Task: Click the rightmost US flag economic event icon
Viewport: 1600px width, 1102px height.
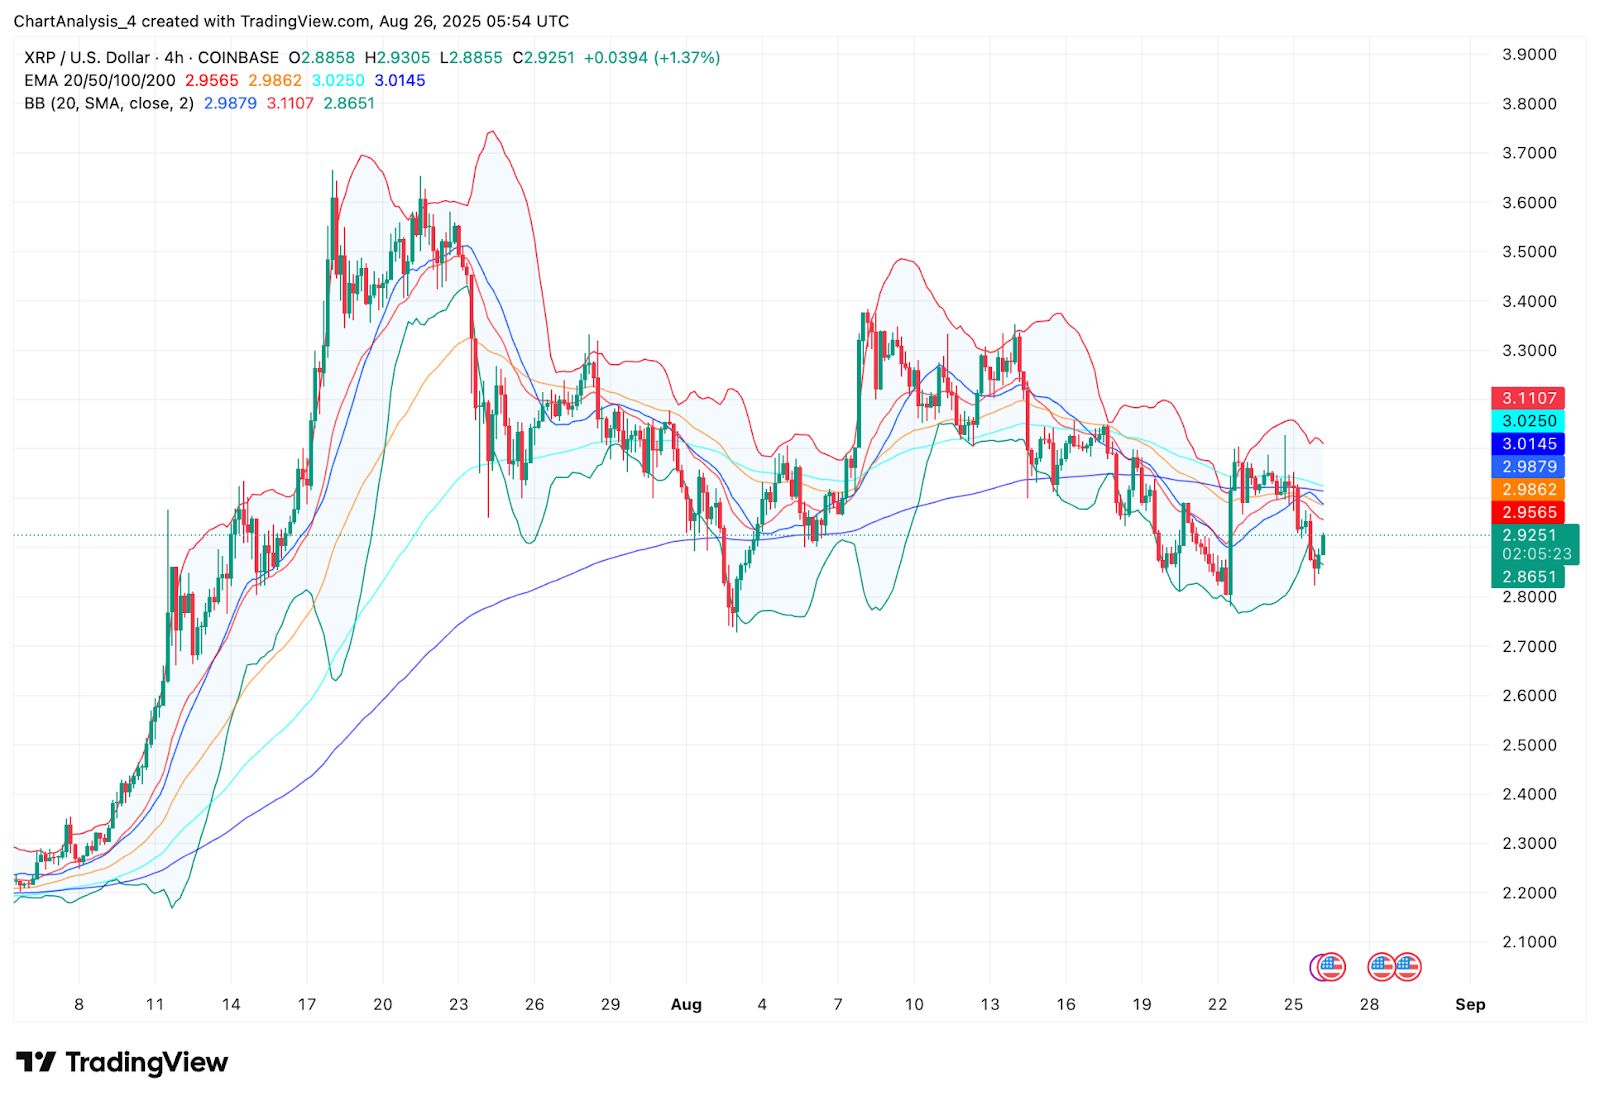Action: coord(1409,967)
